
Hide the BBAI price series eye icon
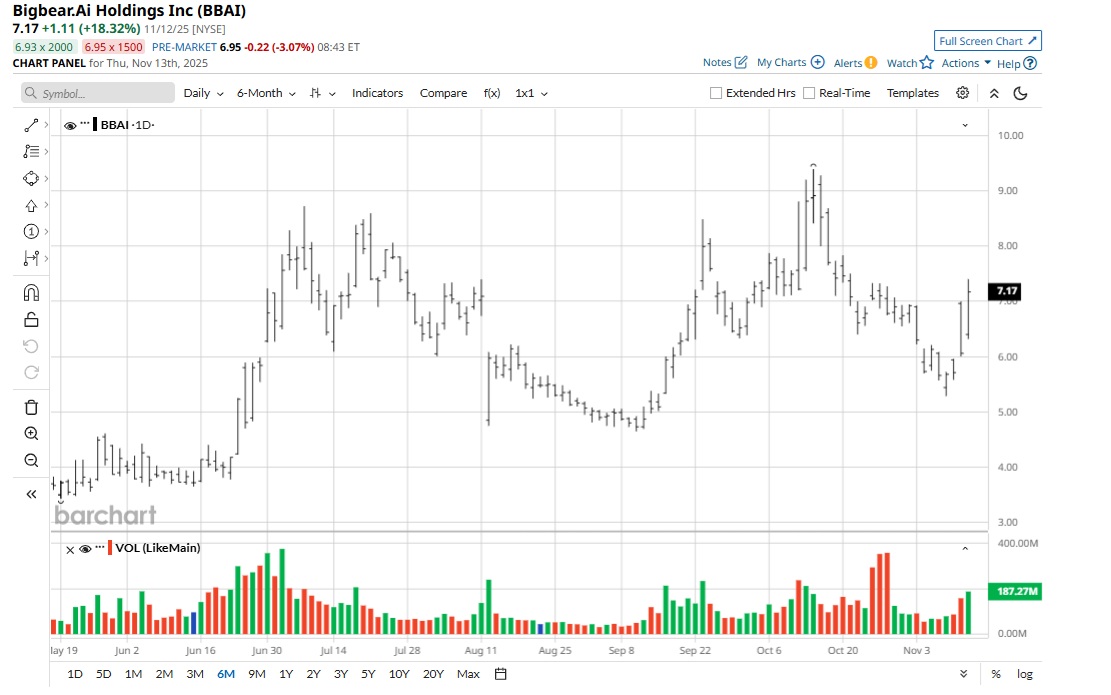click(x=69, y=125)
